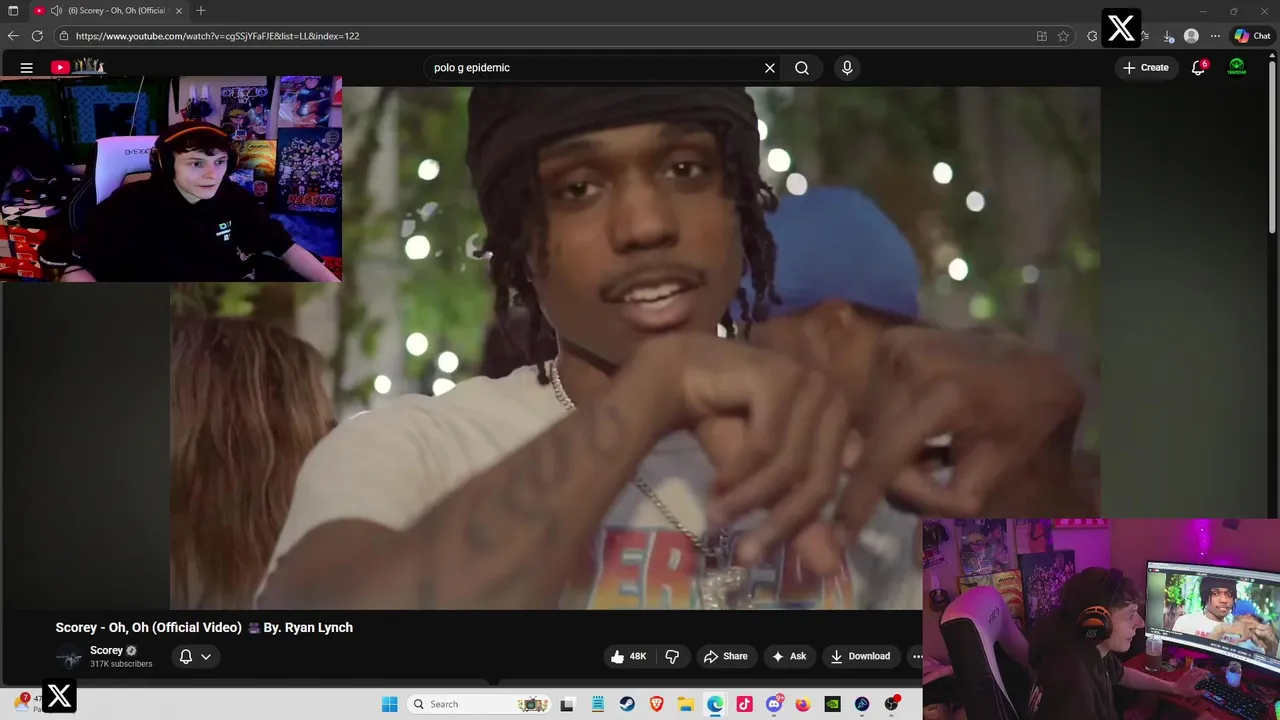Open NVIDIA app from the taskbar
The image size is (1280, 720).
point(832,704)
